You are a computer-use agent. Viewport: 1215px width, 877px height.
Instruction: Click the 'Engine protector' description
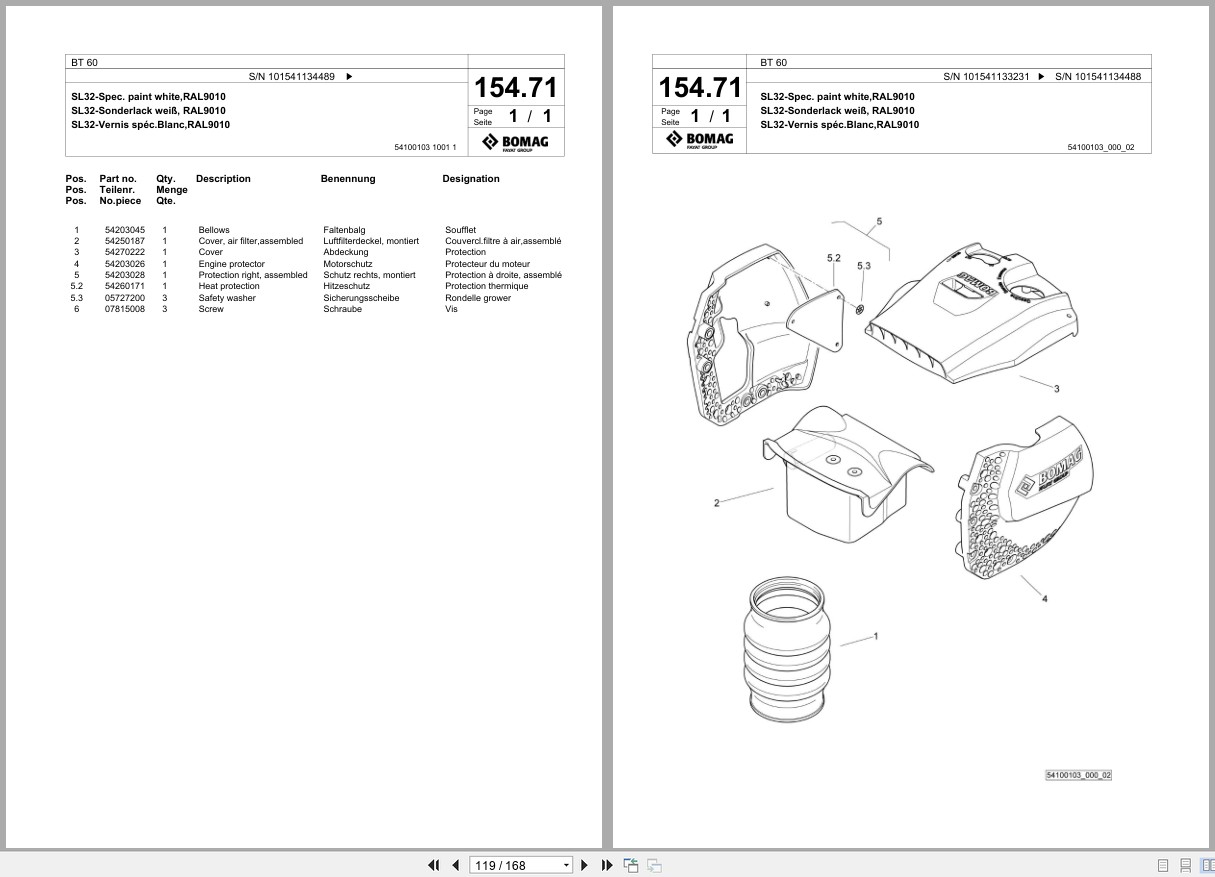click(232, 264)
